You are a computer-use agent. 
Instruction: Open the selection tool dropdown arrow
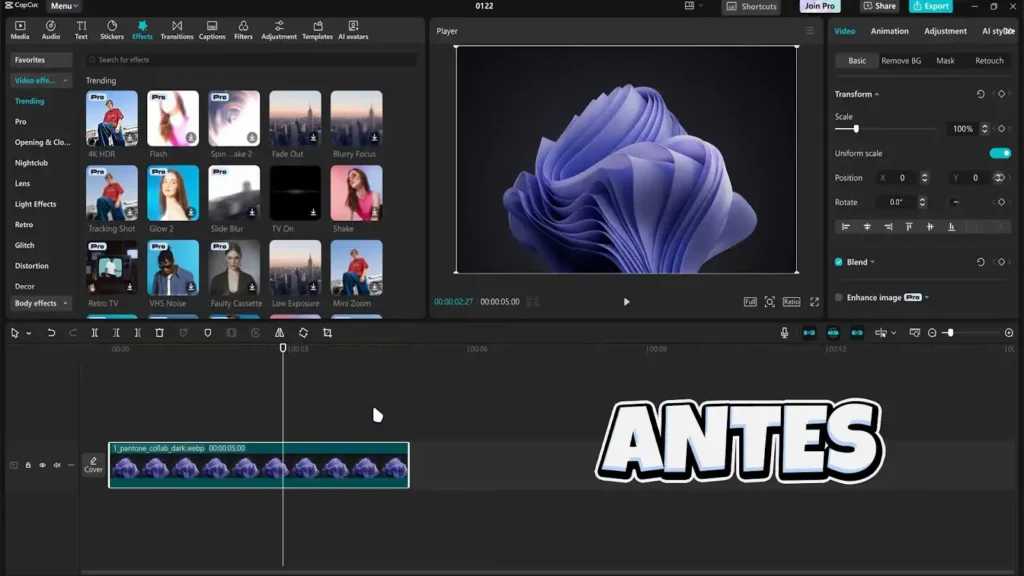(28, 333)
